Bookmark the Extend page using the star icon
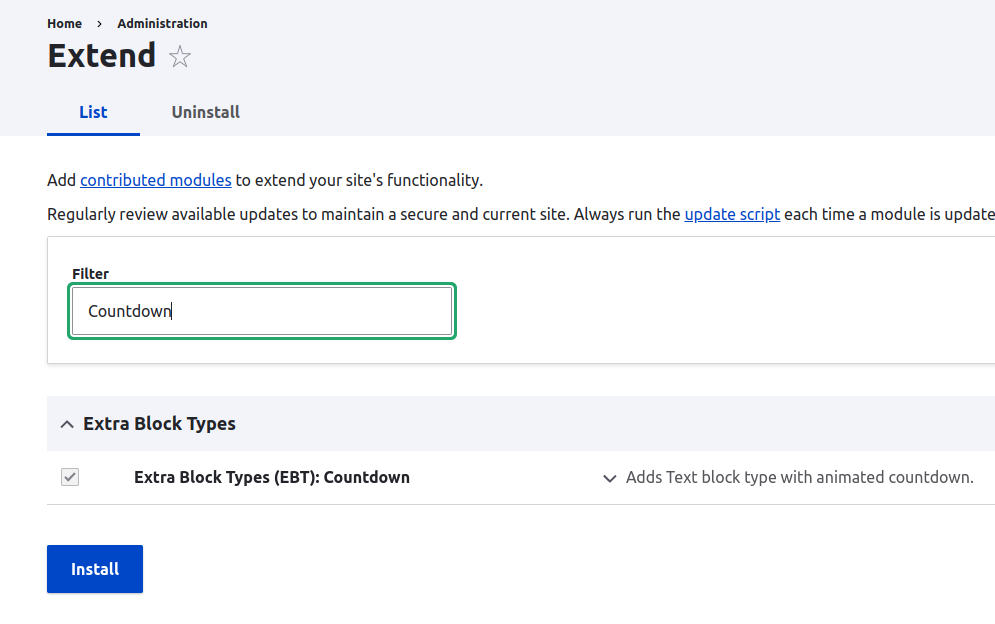 tap(180, 57)
